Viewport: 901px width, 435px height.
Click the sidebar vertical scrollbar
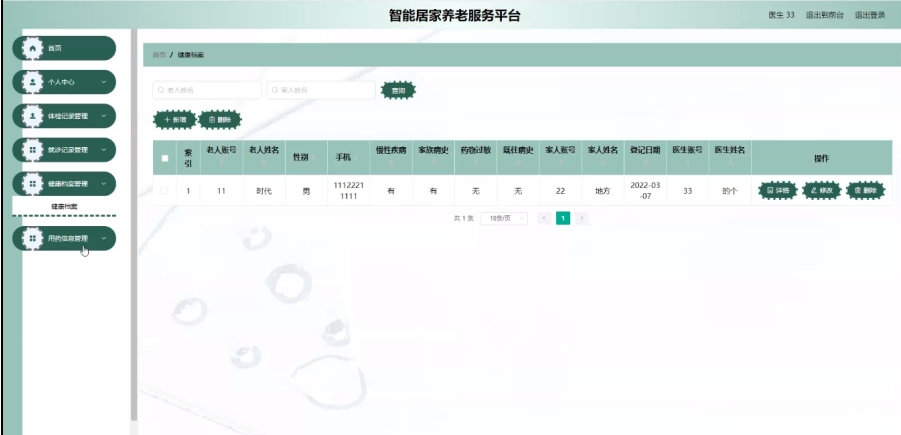point(134,224)
